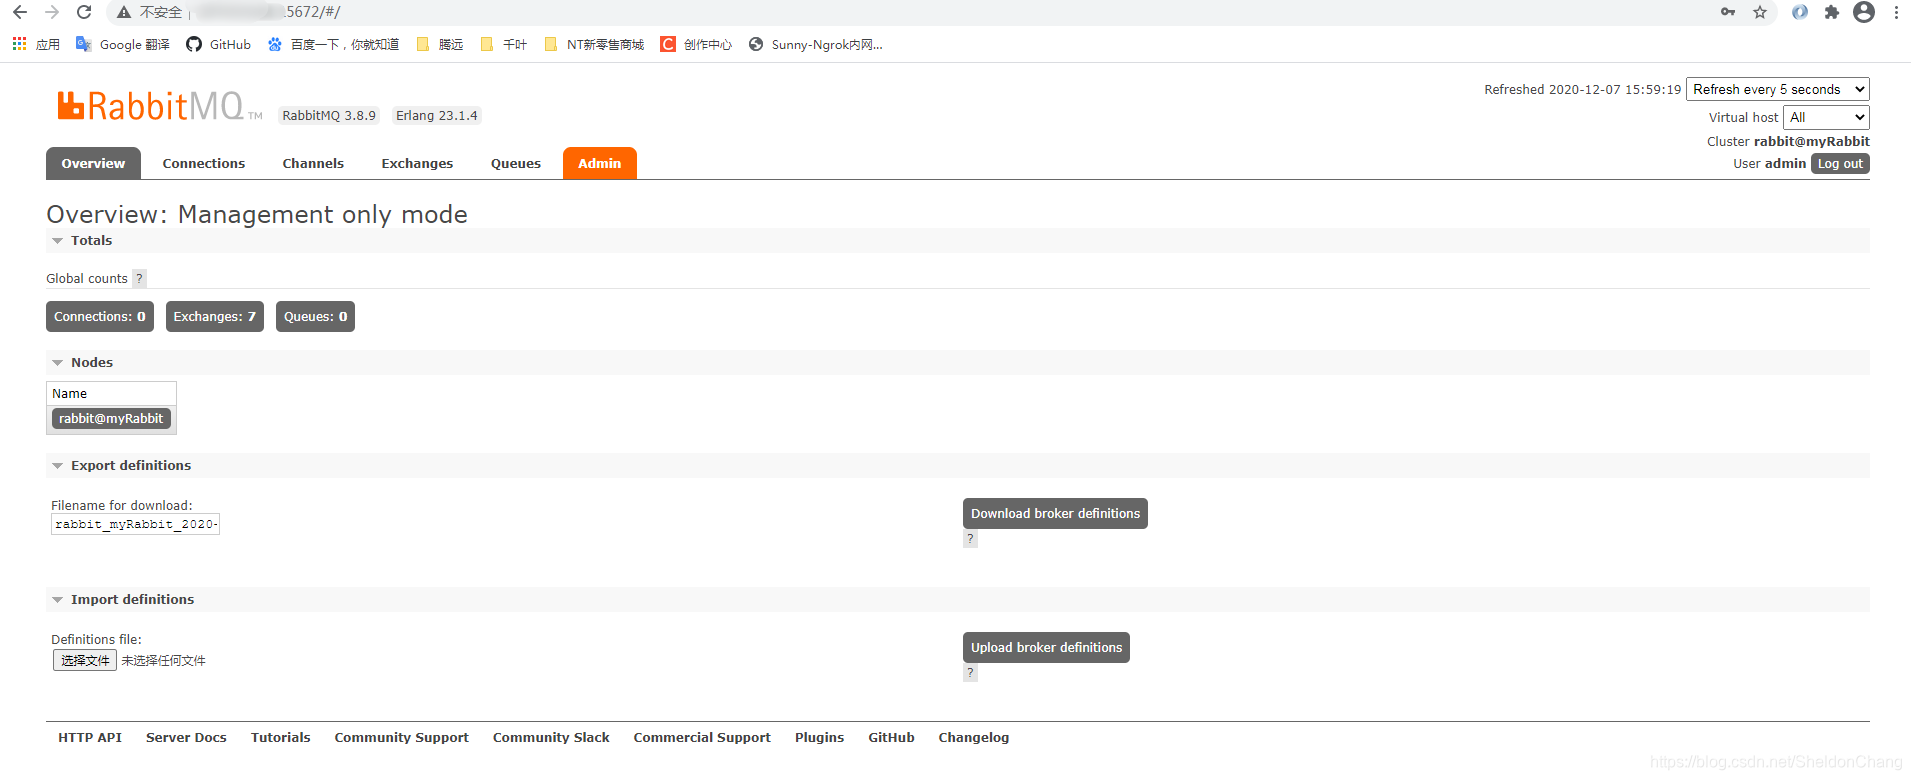Click the RabbitMQ 3.8.9 version label
1911x780 pixels.
click(329, 116)
